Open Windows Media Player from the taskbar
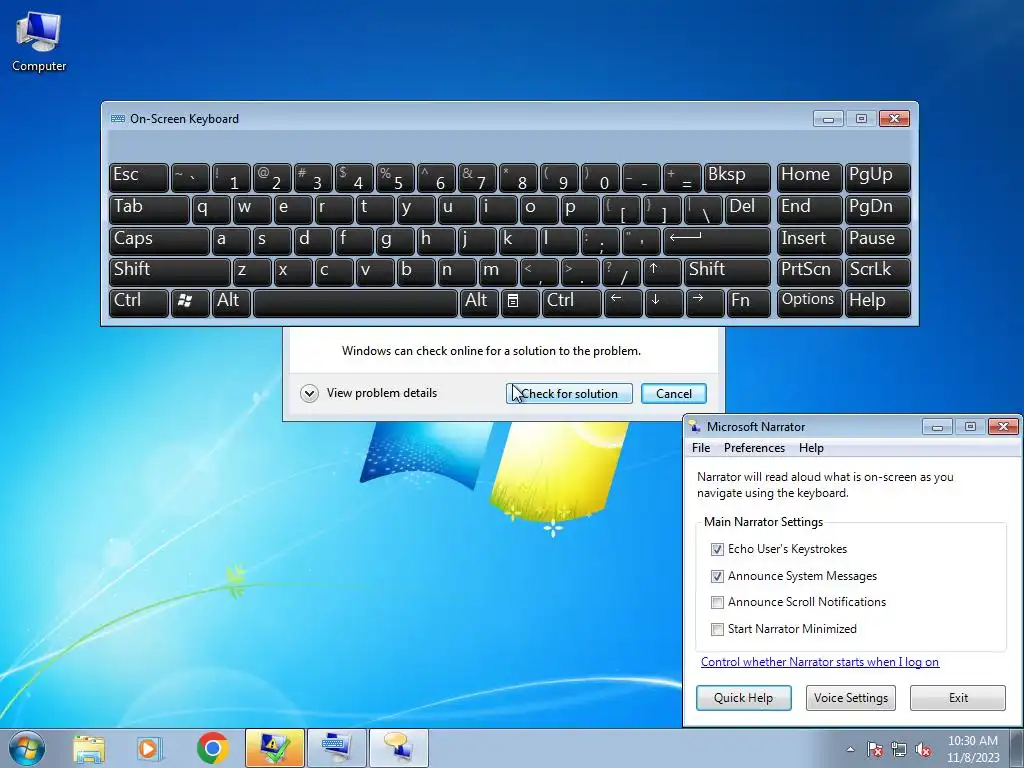Screen dimensions: 1024x768 tap(150, 748)
